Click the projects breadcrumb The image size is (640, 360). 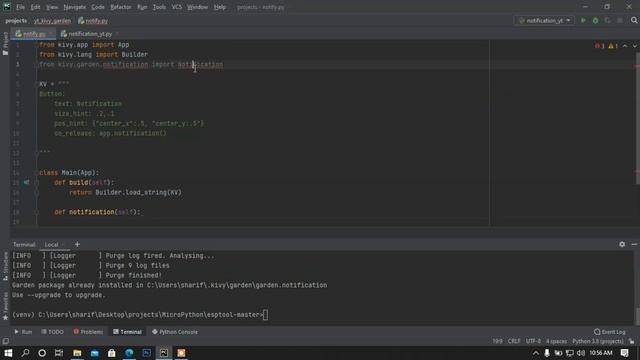[x=16, y=20]
